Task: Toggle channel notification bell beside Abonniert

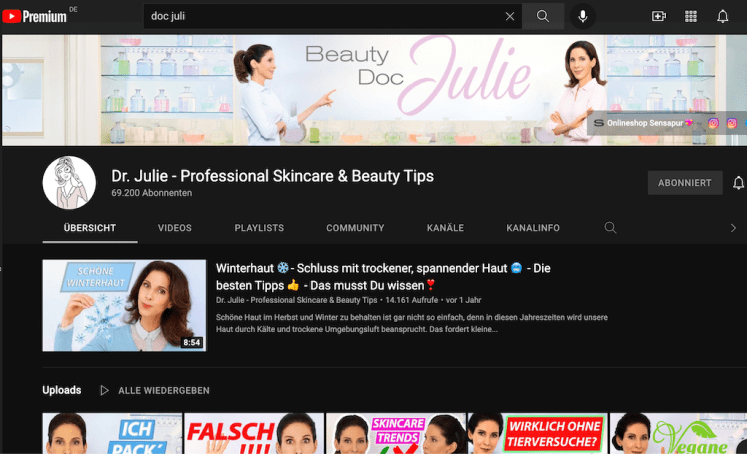Action: click(738, 183)
